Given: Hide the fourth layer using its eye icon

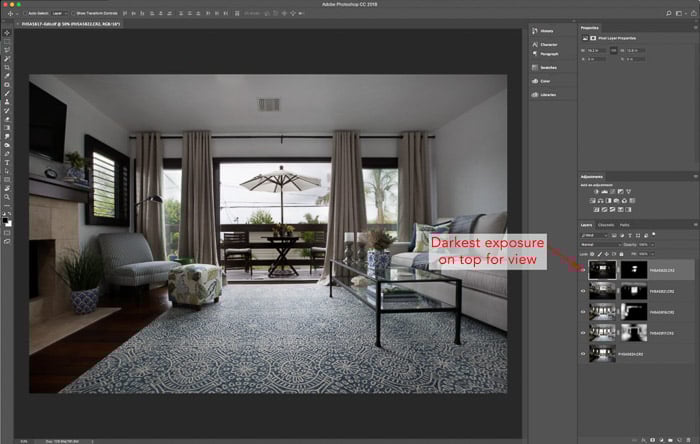Looking at the screenshot, I should click(x=583, y=333).
